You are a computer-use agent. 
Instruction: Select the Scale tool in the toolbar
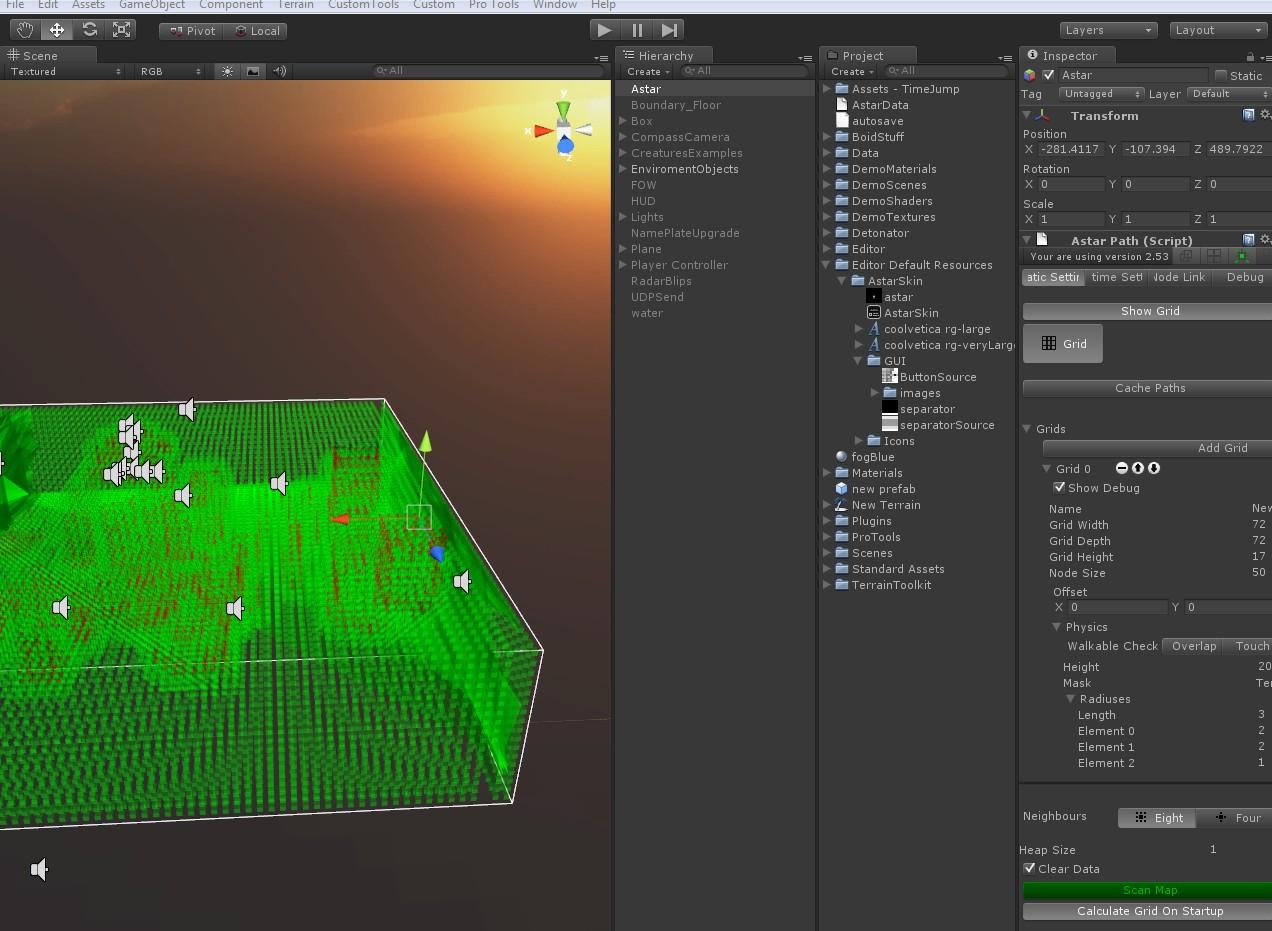(x=122, y=29)
